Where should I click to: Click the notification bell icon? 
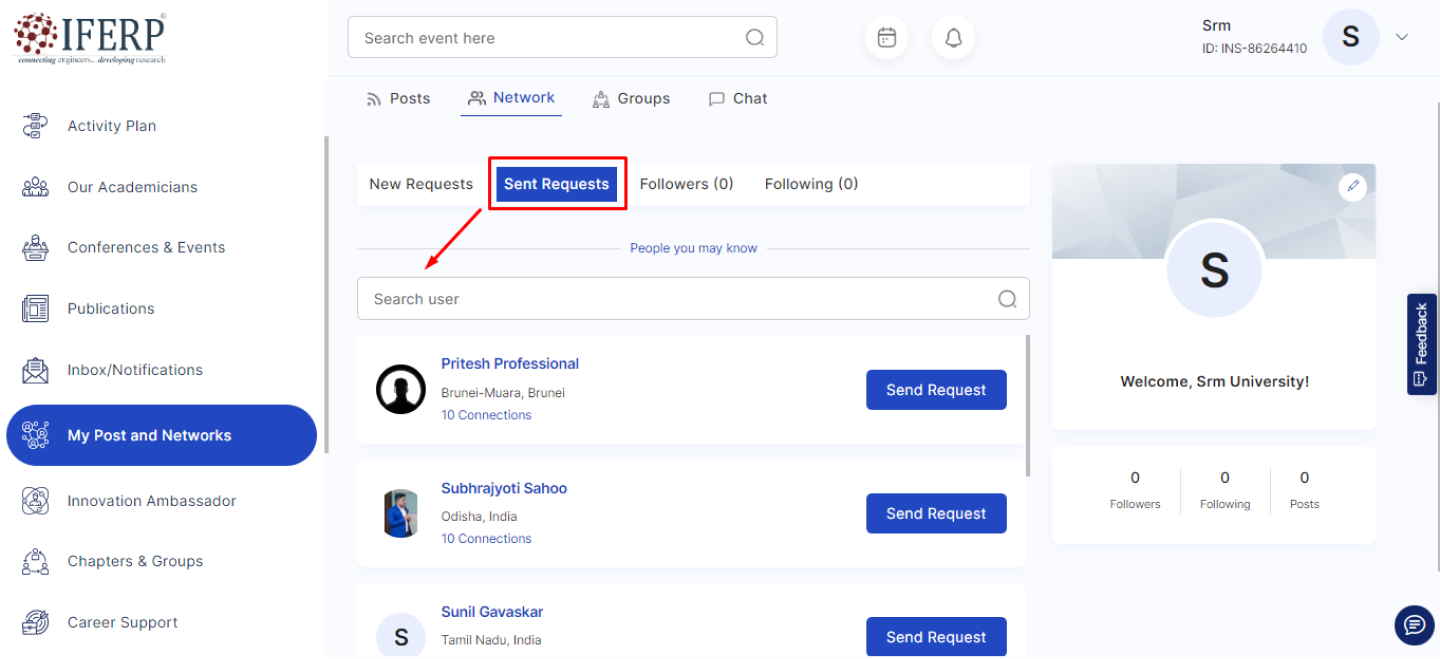[x=953, y=38]
